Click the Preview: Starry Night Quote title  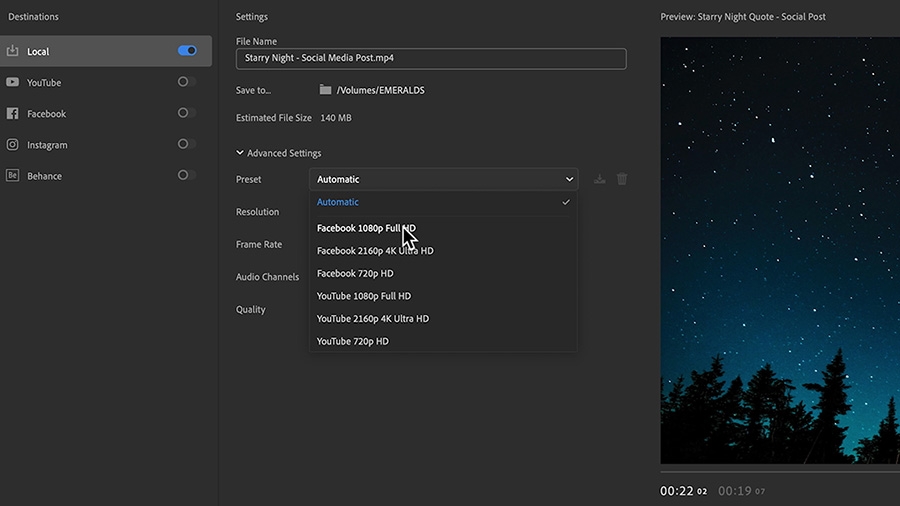[743, 17]
